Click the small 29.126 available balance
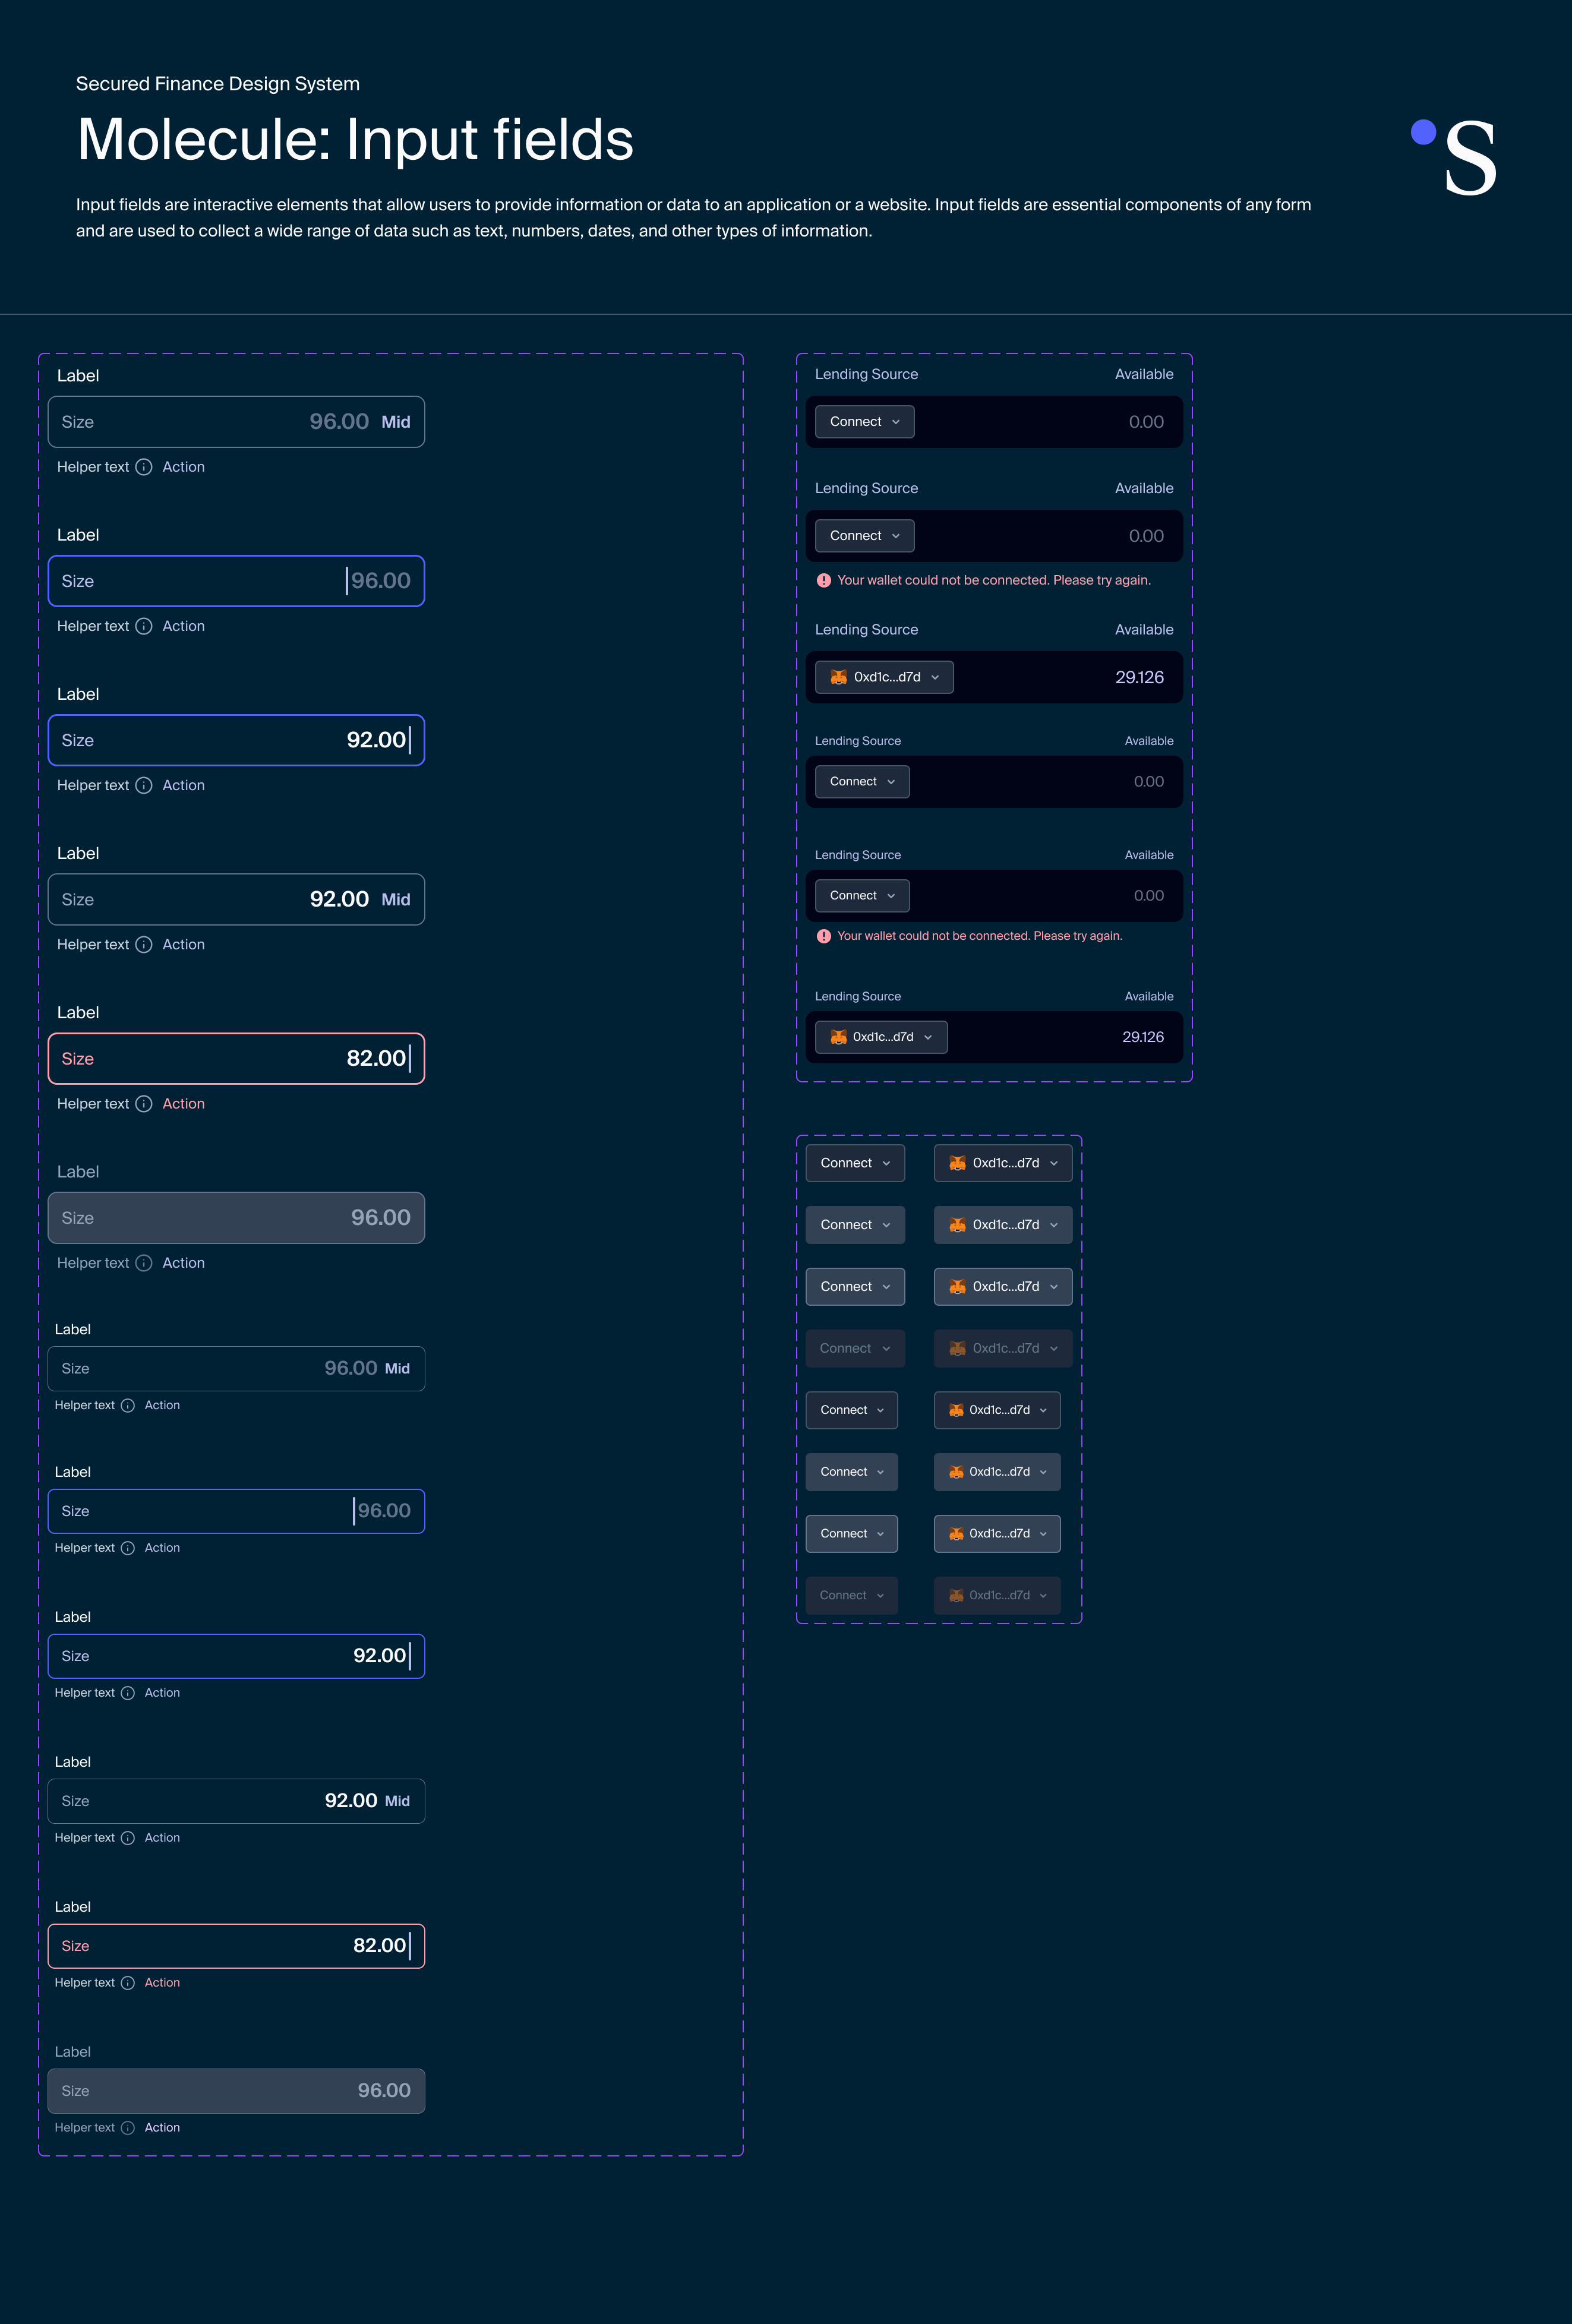Image resolution: width=1572 pixels, height=2324 pixels. [1143, 1038]
